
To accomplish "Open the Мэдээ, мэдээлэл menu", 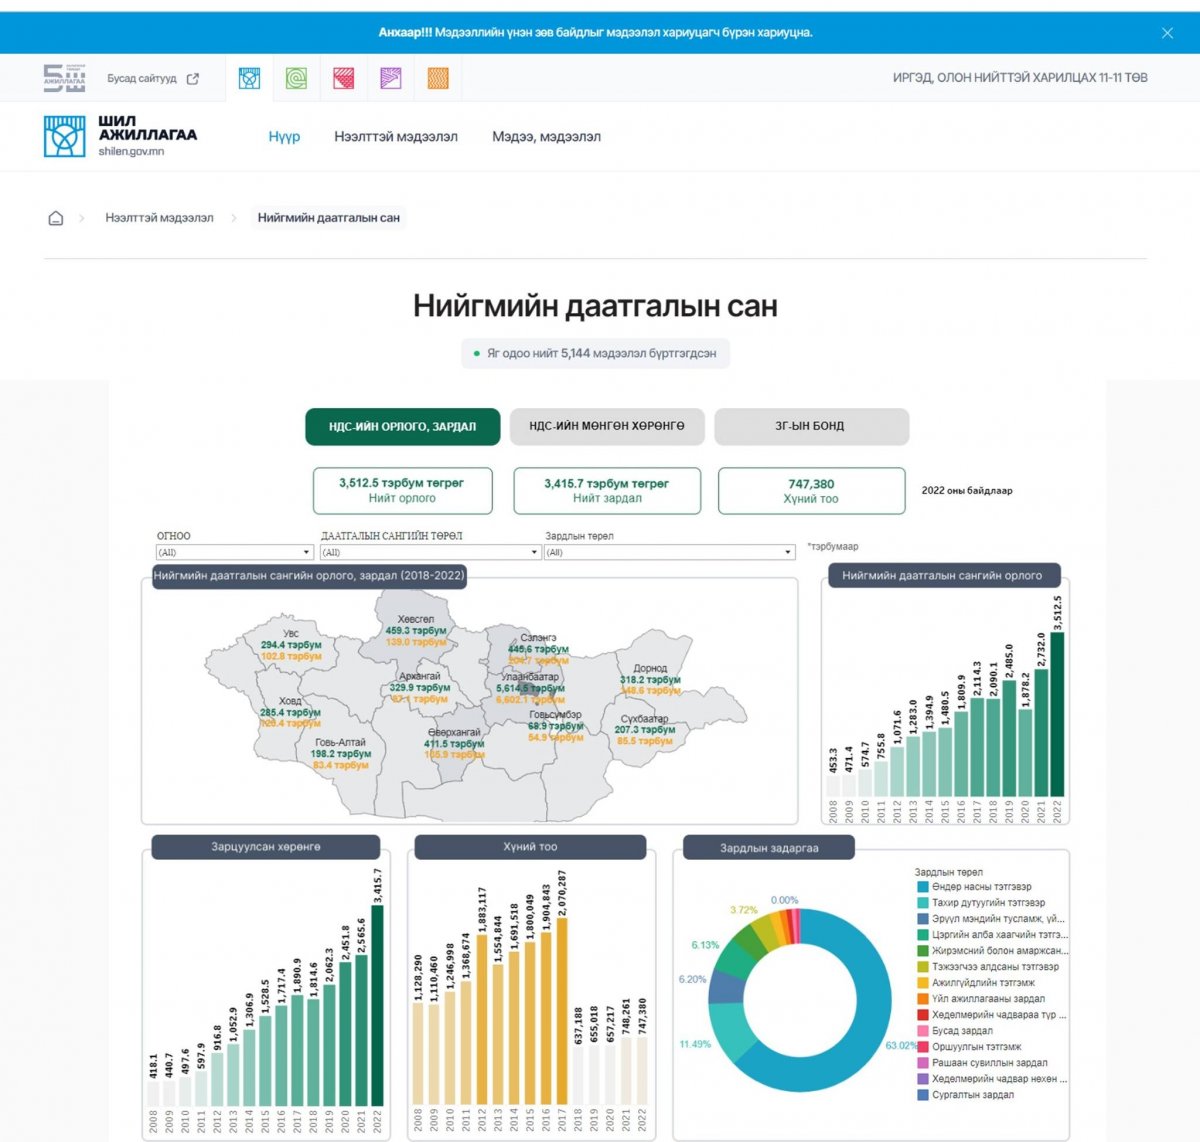I will coord(546,137).
